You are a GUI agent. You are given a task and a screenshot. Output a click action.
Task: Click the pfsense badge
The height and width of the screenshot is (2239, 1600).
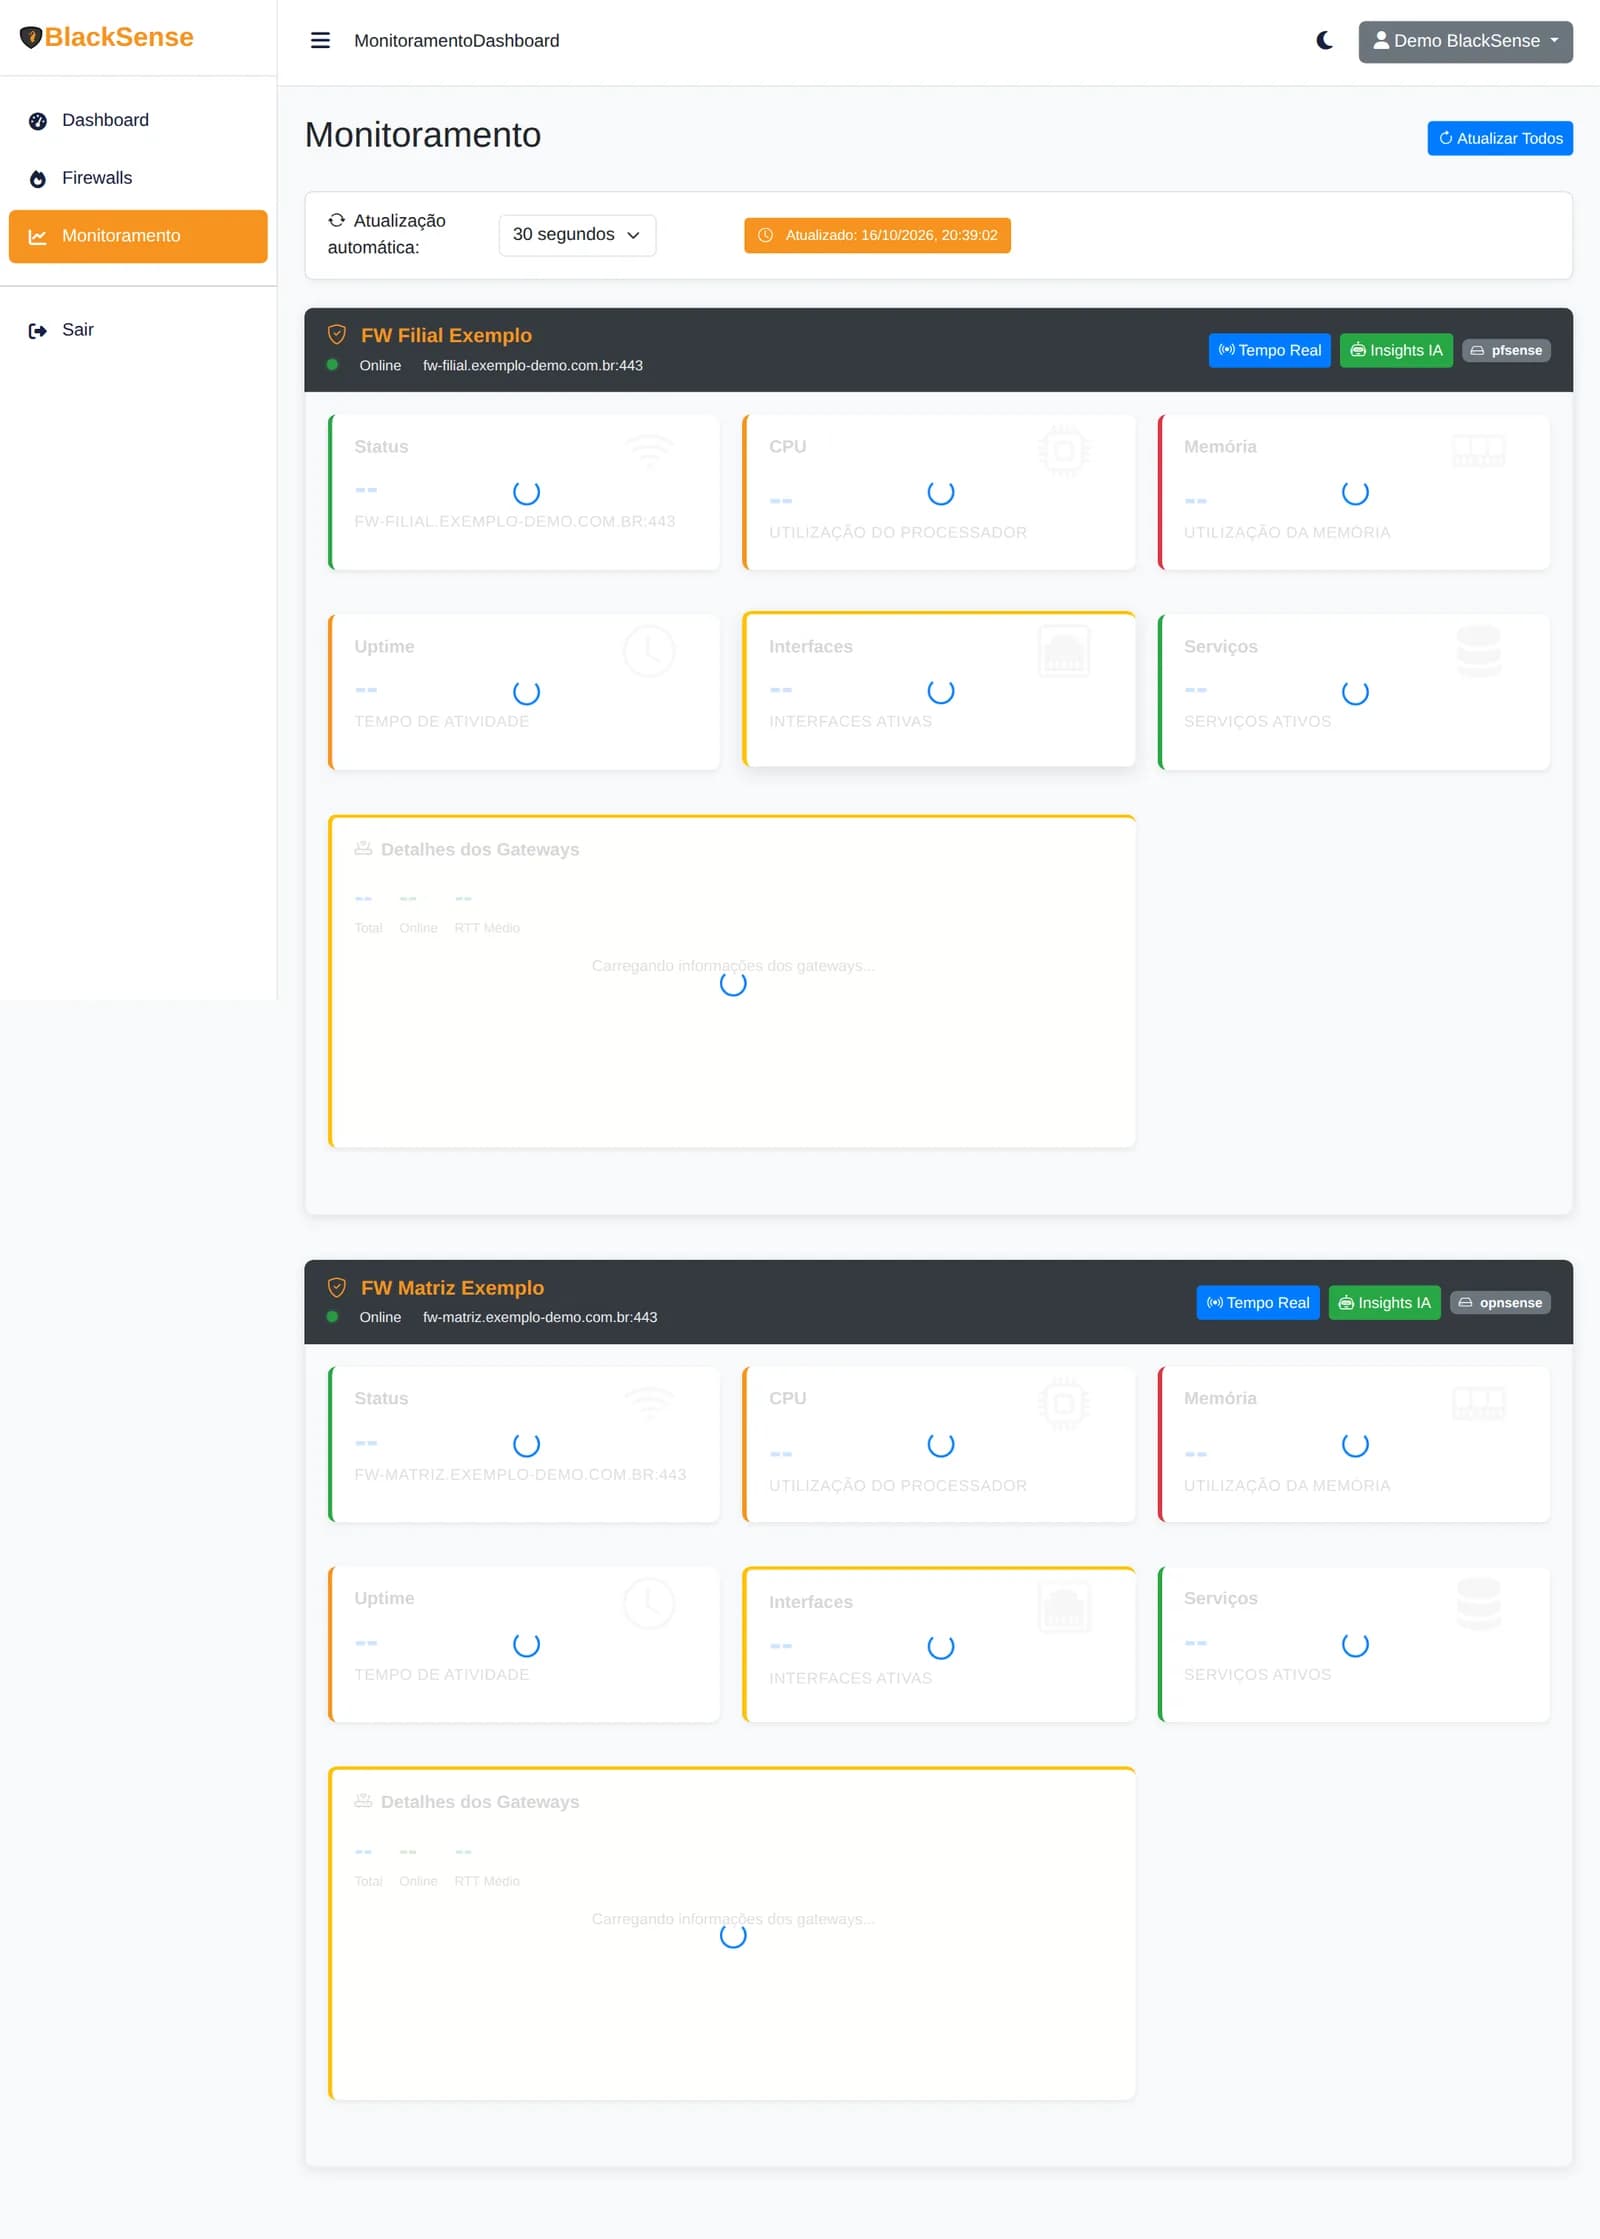click(x=1506, y=350)
